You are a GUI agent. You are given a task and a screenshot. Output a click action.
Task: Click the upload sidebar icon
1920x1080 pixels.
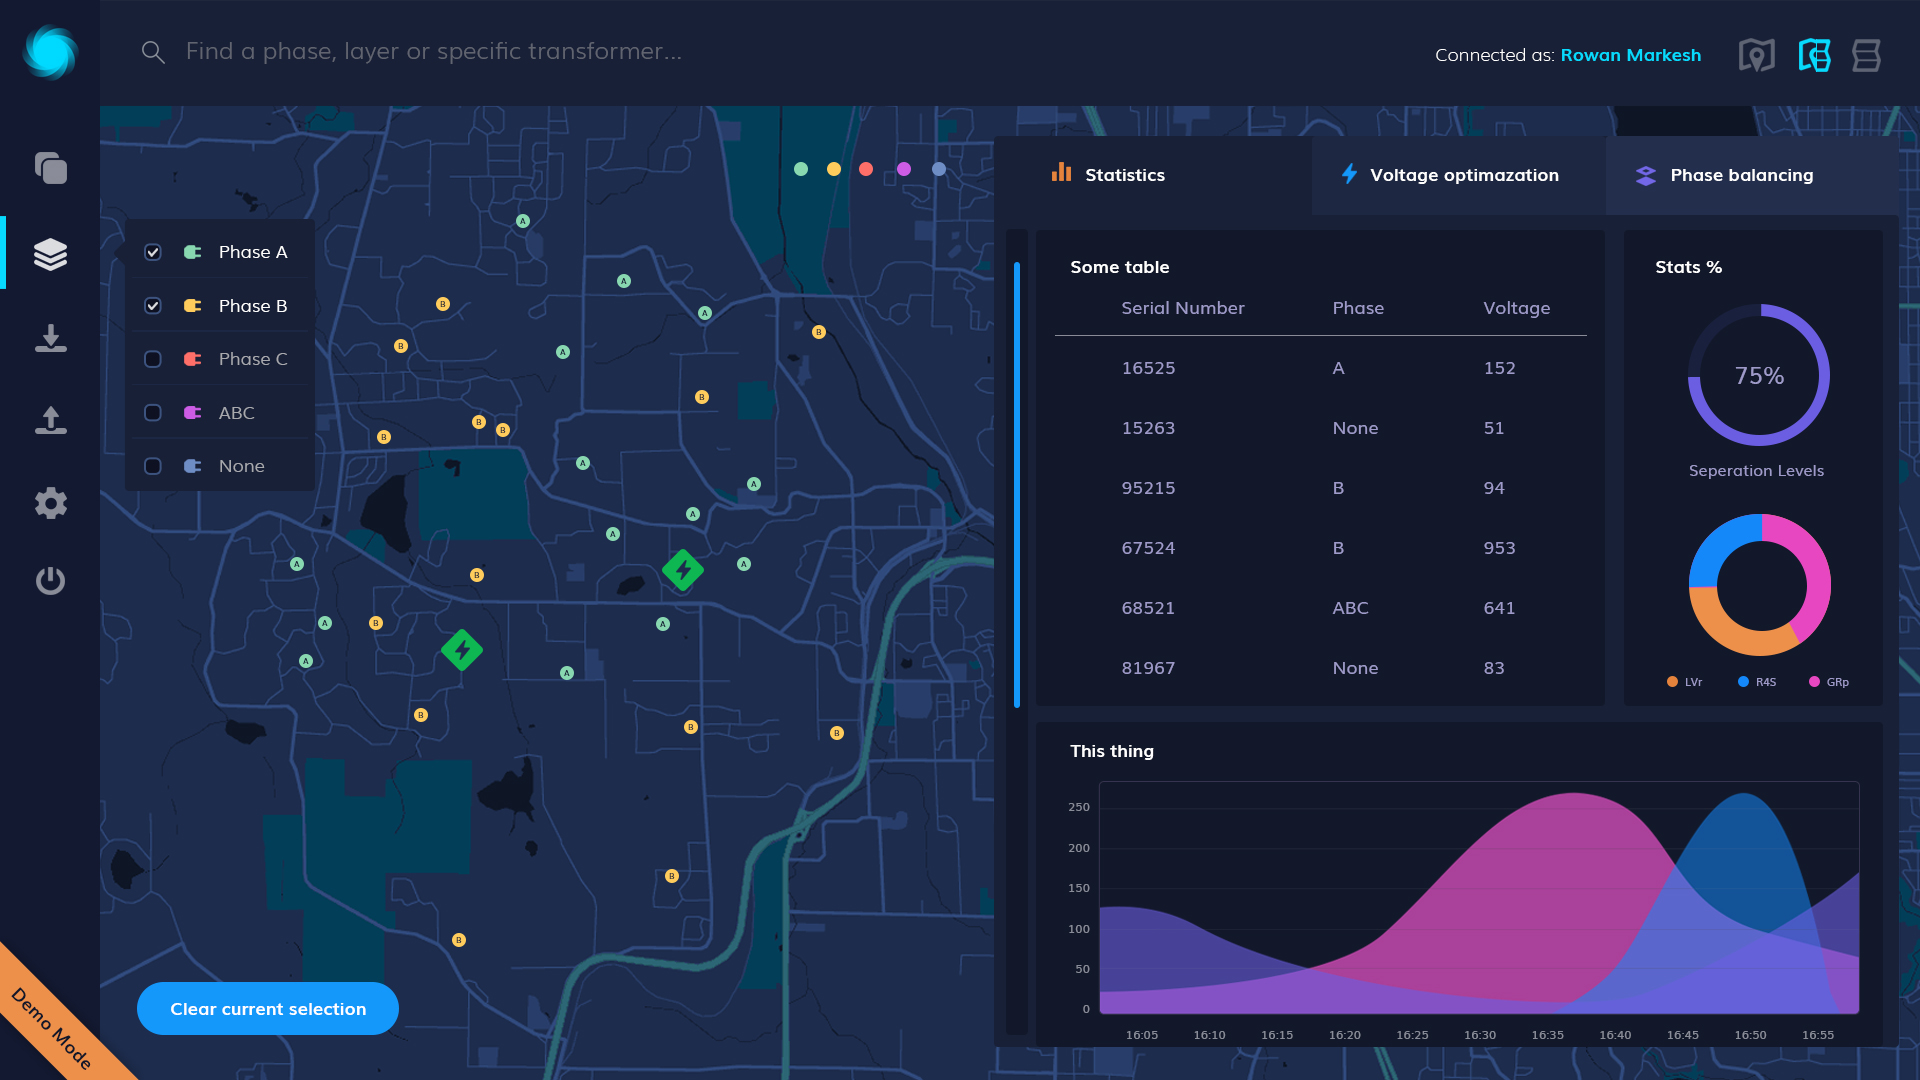click(50, 420)
